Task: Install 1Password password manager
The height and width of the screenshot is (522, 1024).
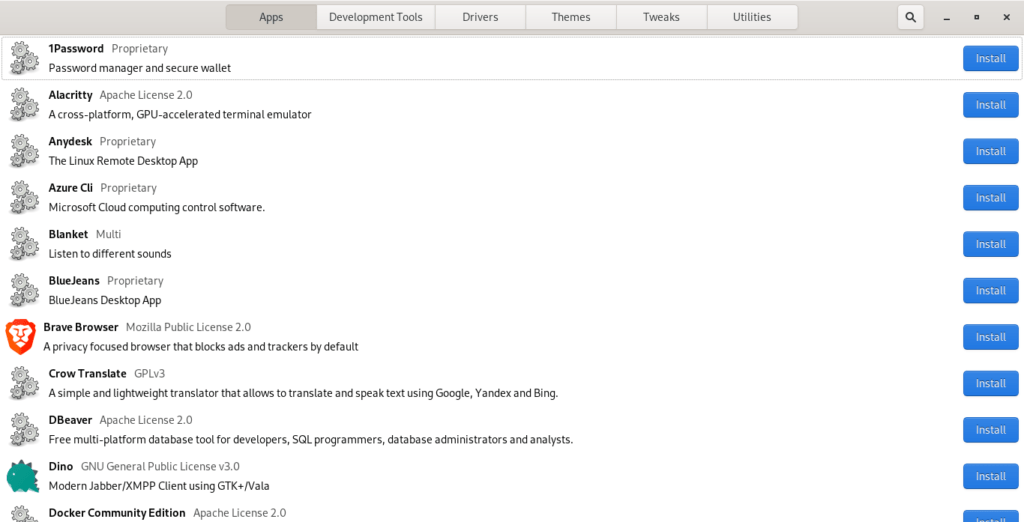Action: point(990,58)
